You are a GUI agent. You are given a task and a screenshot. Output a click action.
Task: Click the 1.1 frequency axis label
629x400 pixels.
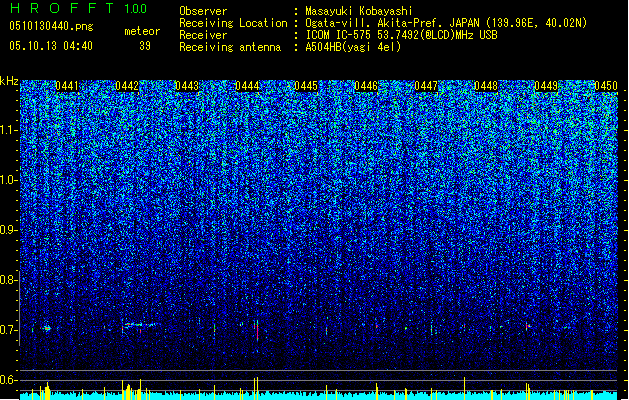point(9,130)
